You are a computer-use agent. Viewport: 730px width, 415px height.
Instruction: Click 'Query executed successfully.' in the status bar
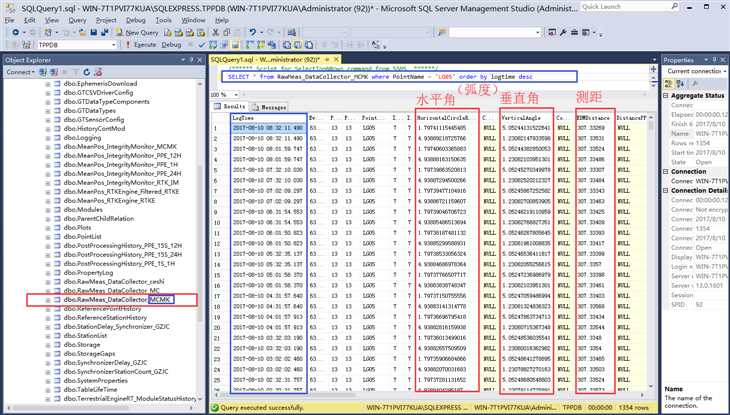262,408
